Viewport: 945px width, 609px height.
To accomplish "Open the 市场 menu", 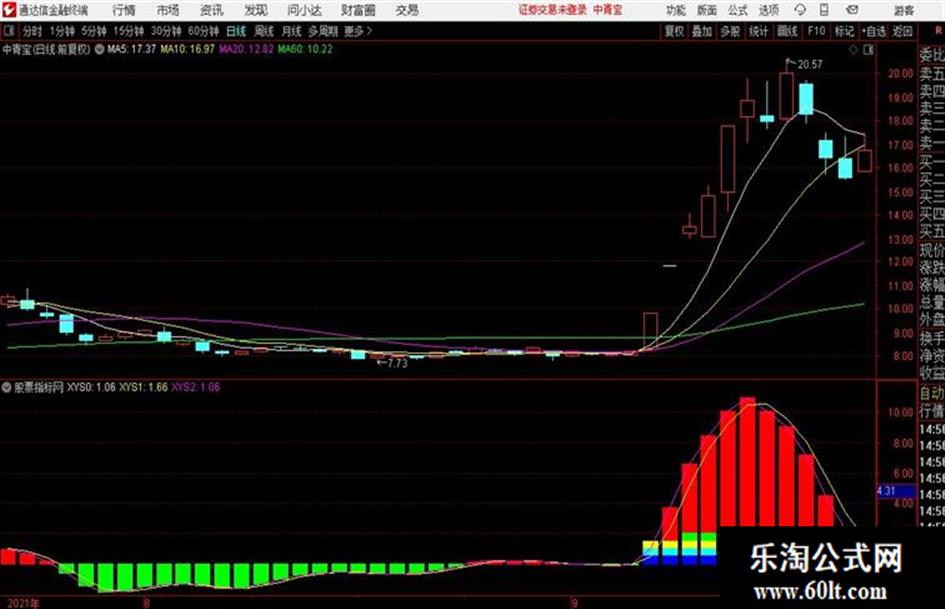I will click(x=168, y=10).
